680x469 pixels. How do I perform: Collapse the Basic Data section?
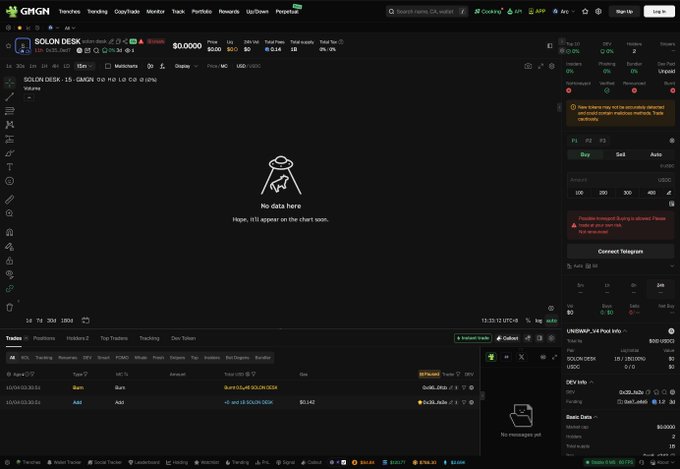point(596,417)
